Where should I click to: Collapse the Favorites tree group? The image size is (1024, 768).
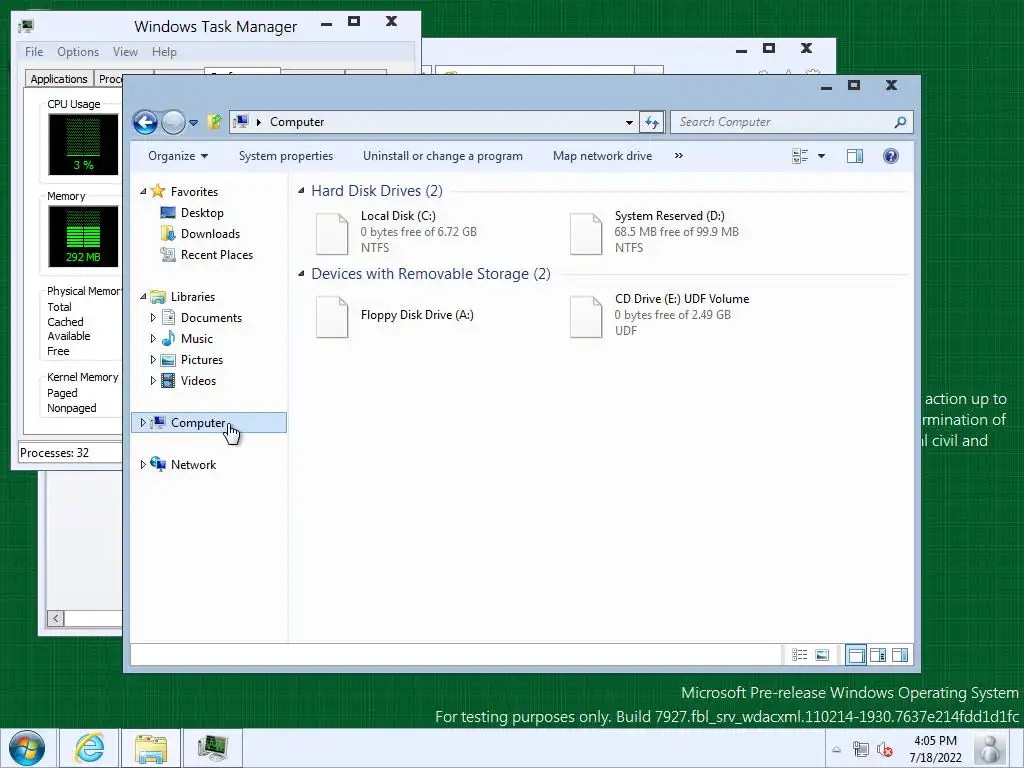(x=143, y=191)
